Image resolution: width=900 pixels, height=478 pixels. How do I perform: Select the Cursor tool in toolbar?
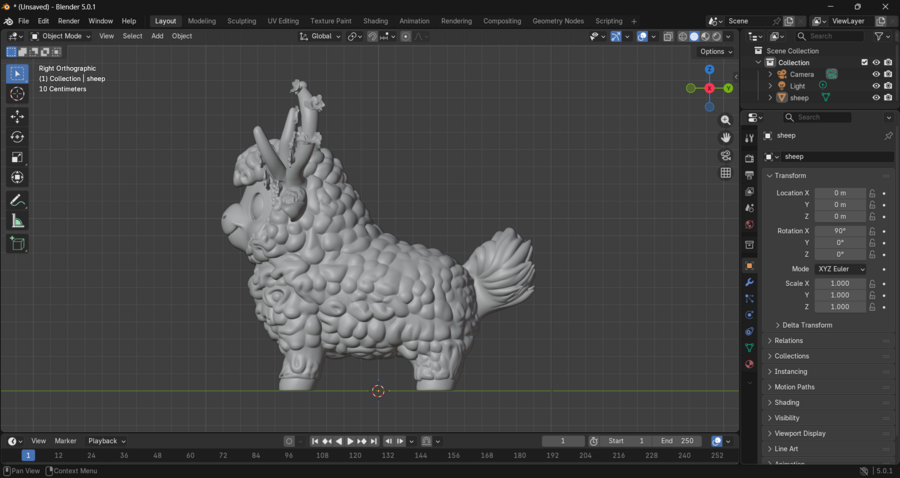coord(17,94)
